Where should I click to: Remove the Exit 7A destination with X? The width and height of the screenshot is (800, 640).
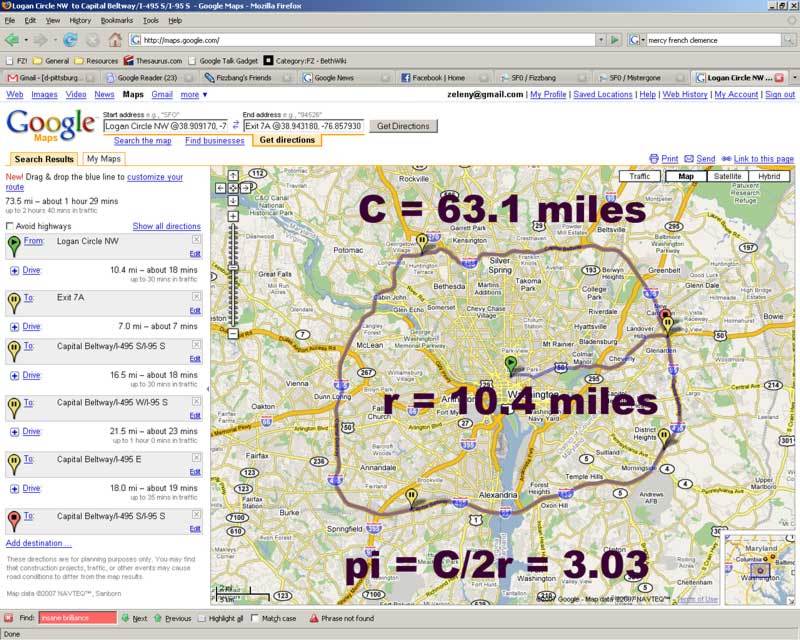196,297
